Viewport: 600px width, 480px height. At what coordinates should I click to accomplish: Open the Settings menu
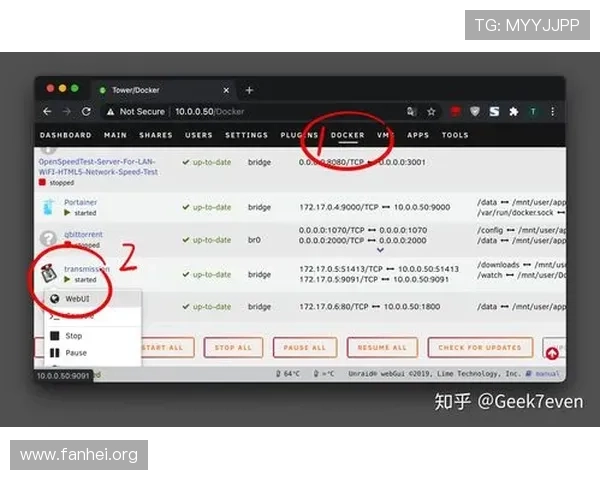(246, 135)
